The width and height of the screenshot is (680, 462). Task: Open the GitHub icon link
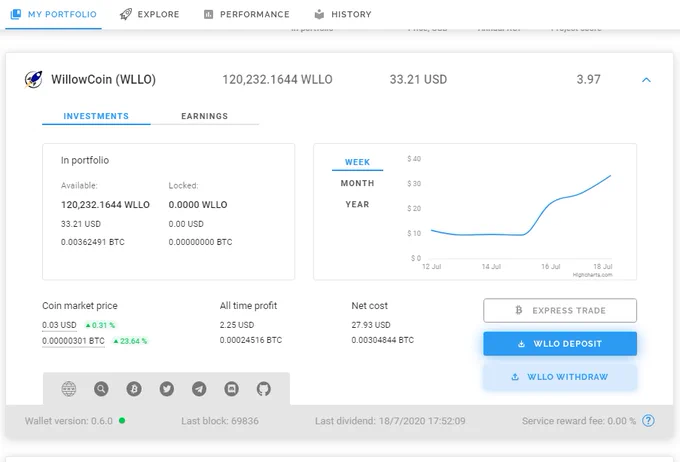pyautogui.click(x=264, y=389)
